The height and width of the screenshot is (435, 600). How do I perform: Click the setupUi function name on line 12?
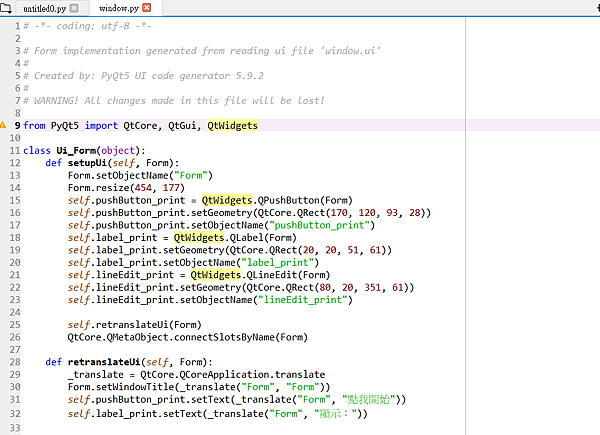point(87,163)
